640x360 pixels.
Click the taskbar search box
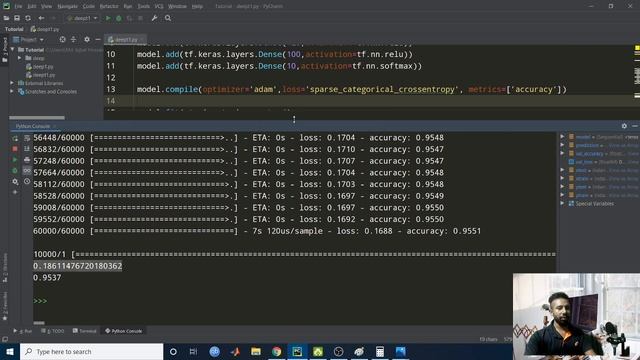click(91, 351)
